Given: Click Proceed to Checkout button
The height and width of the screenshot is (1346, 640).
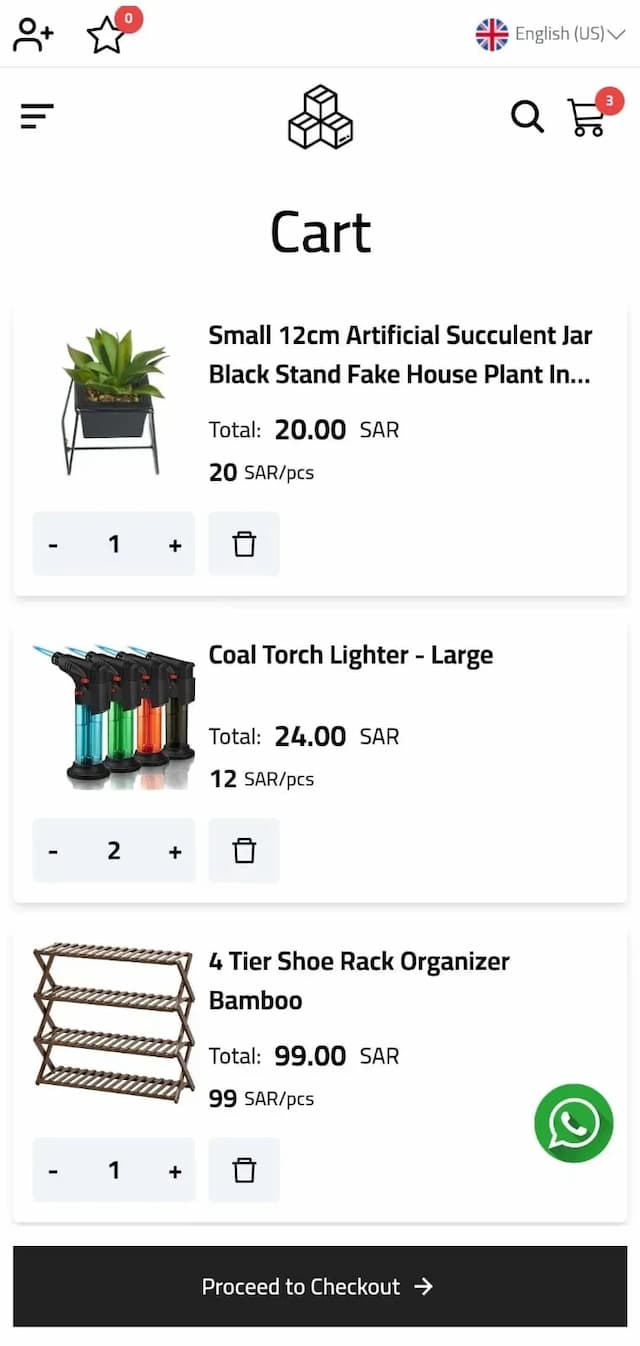Looking at the screenshot, I should [320, 1286].
